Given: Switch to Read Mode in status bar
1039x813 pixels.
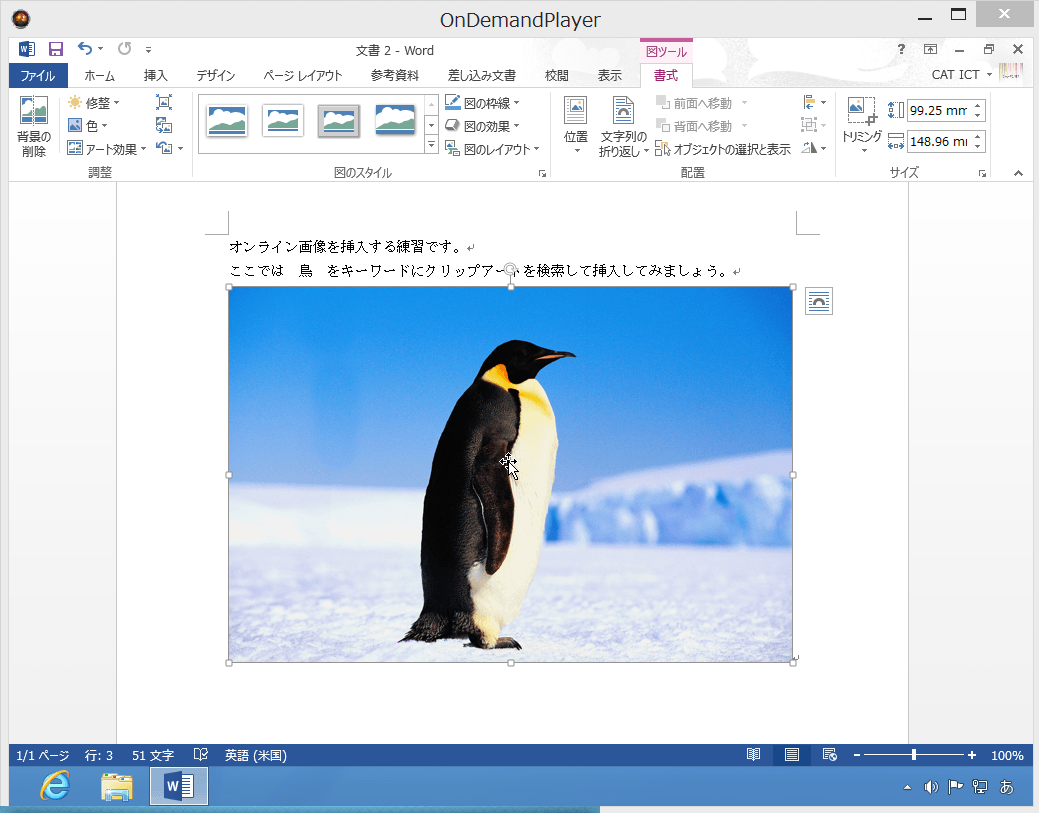Looking at the screenshot, I should tap(755, 755).
